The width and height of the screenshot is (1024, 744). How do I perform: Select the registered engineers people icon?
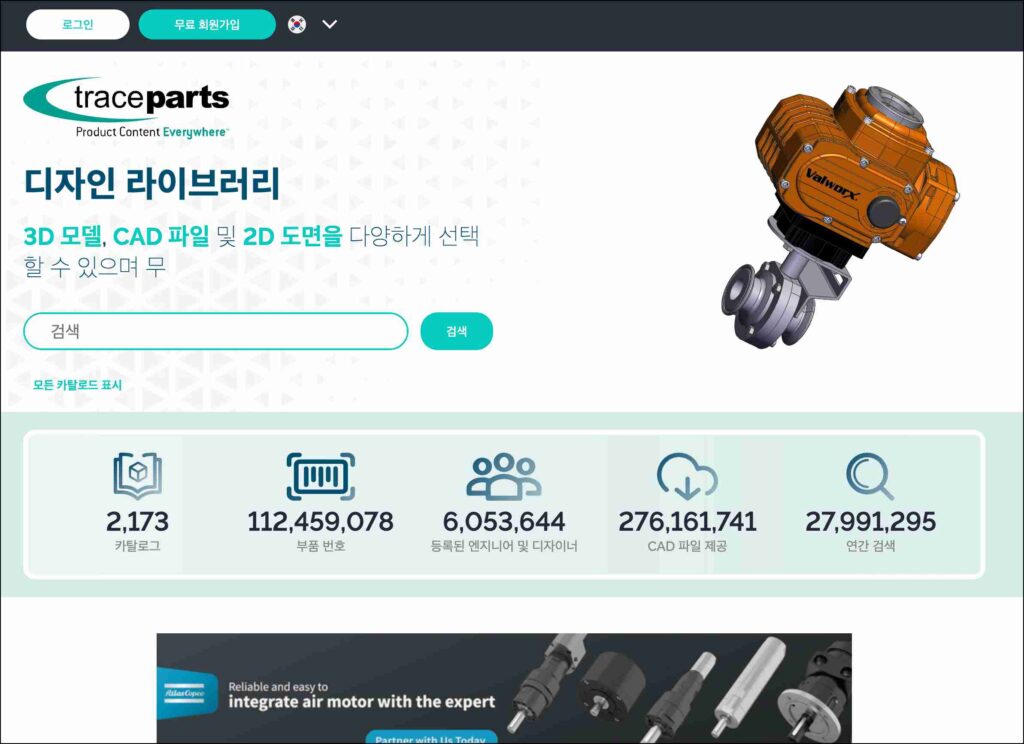click(503, 475)
